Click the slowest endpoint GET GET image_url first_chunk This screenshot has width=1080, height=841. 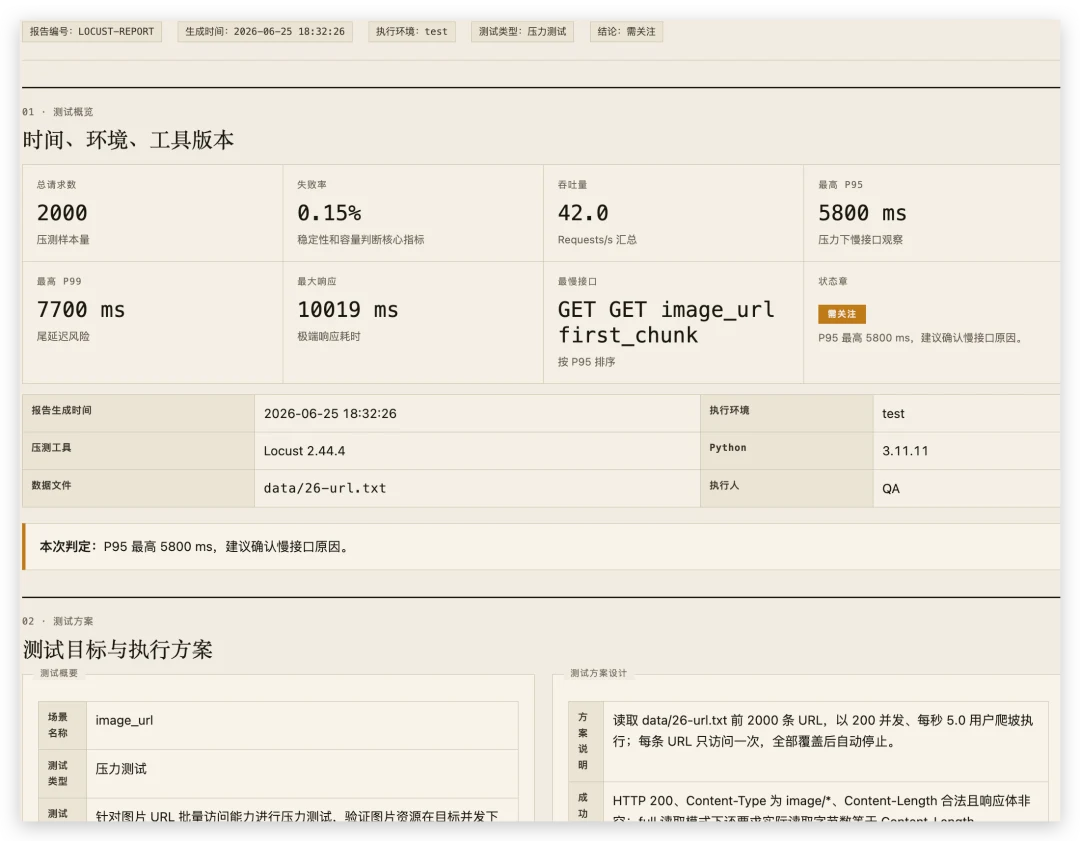tap(666, 322)
